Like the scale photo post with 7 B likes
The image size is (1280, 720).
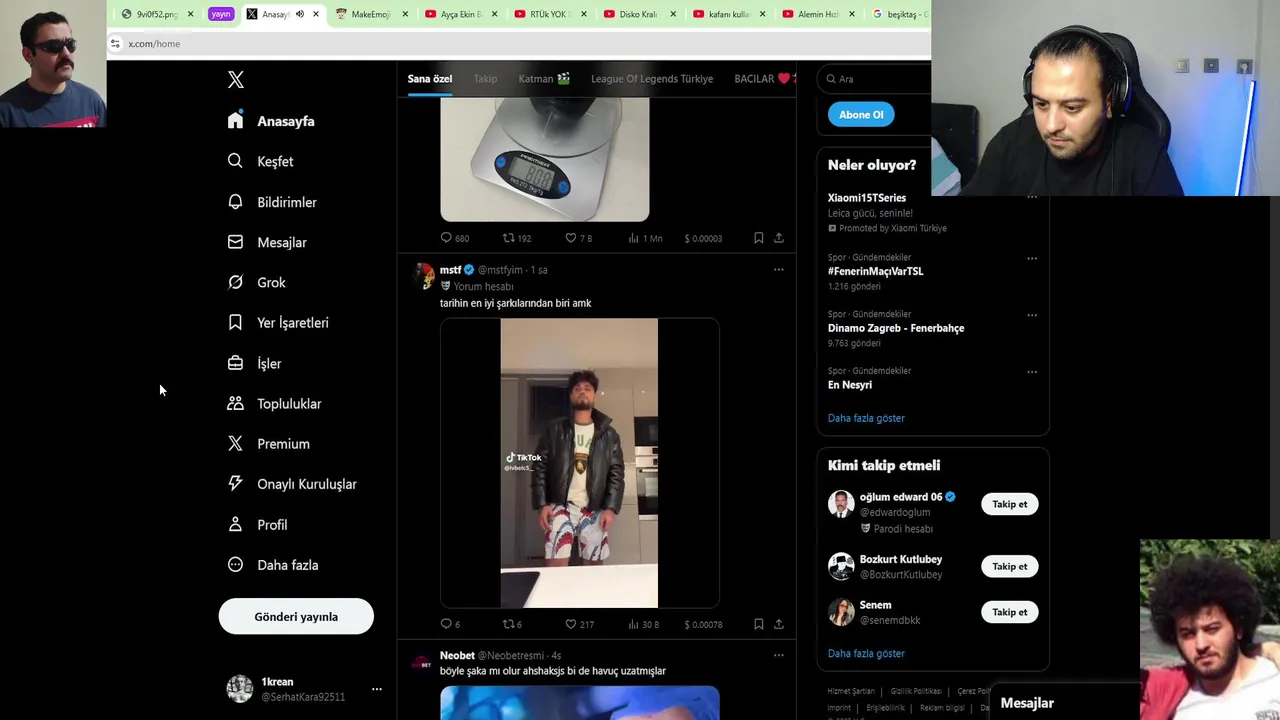point(571,238)
